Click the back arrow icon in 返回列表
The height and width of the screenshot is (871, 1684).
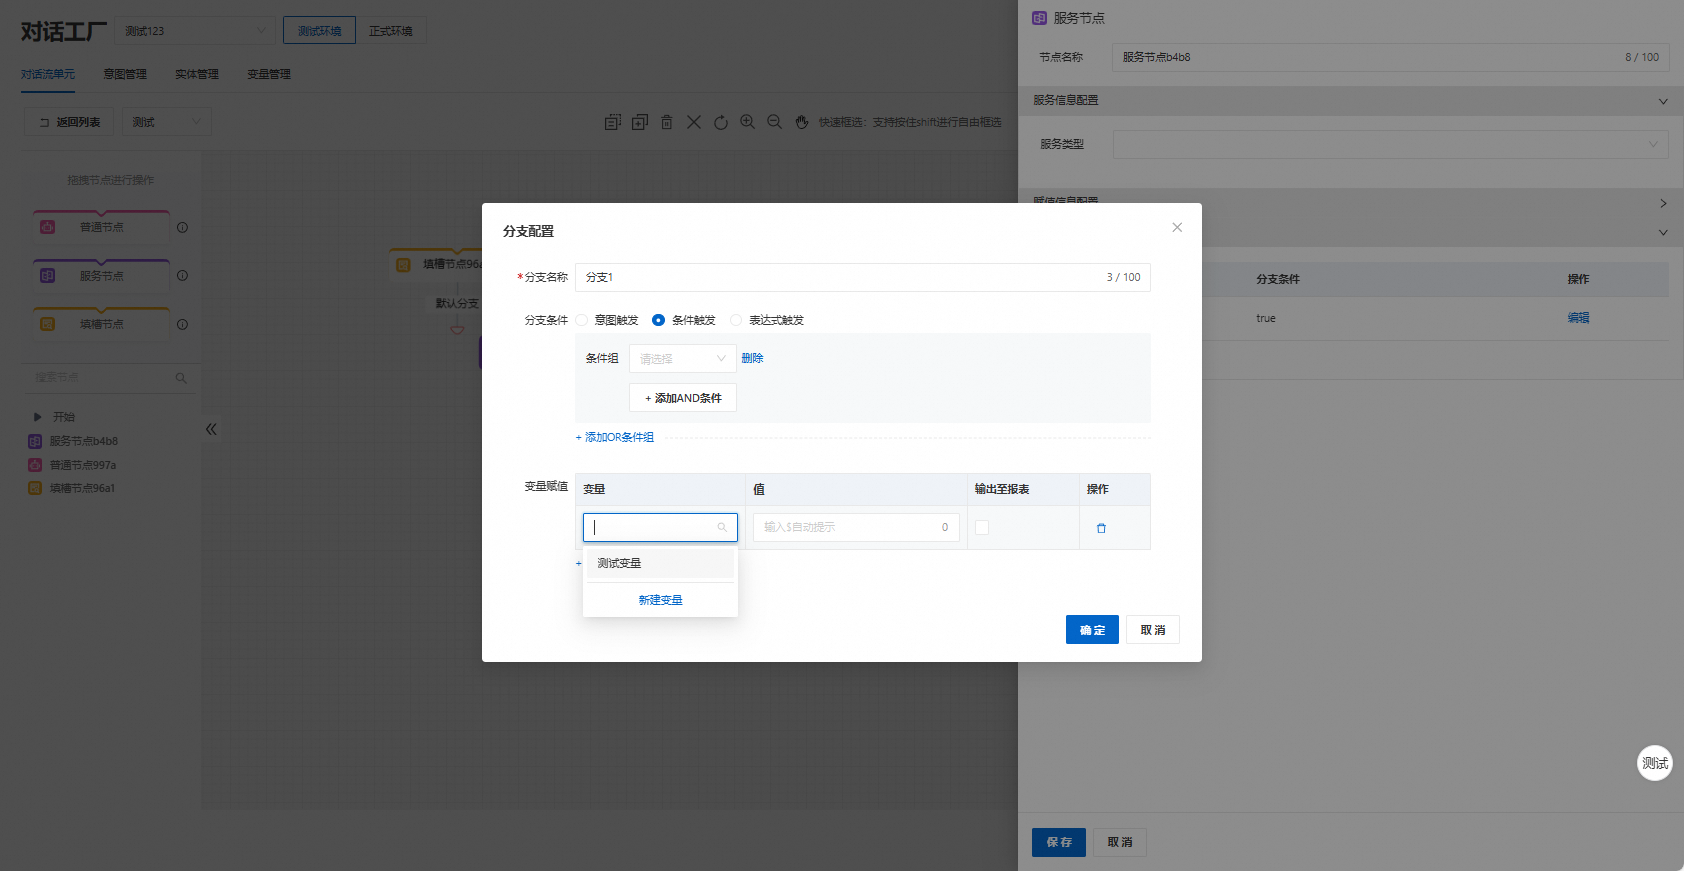coord(44,122)
